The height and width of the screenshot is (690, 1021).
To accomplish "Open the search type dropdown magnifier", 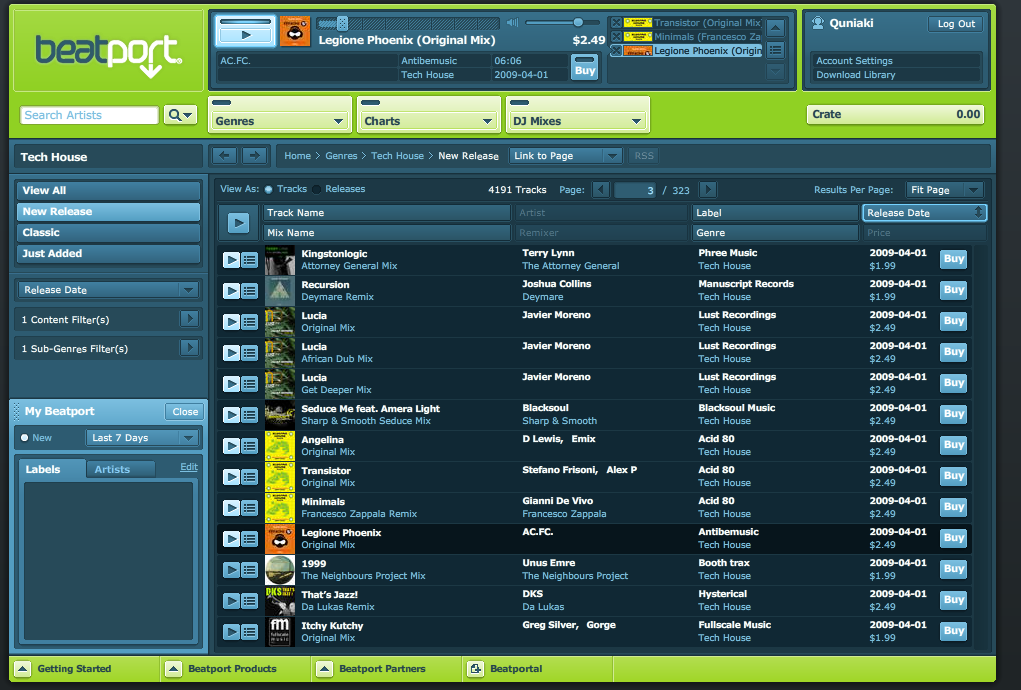I will [180, 115].
